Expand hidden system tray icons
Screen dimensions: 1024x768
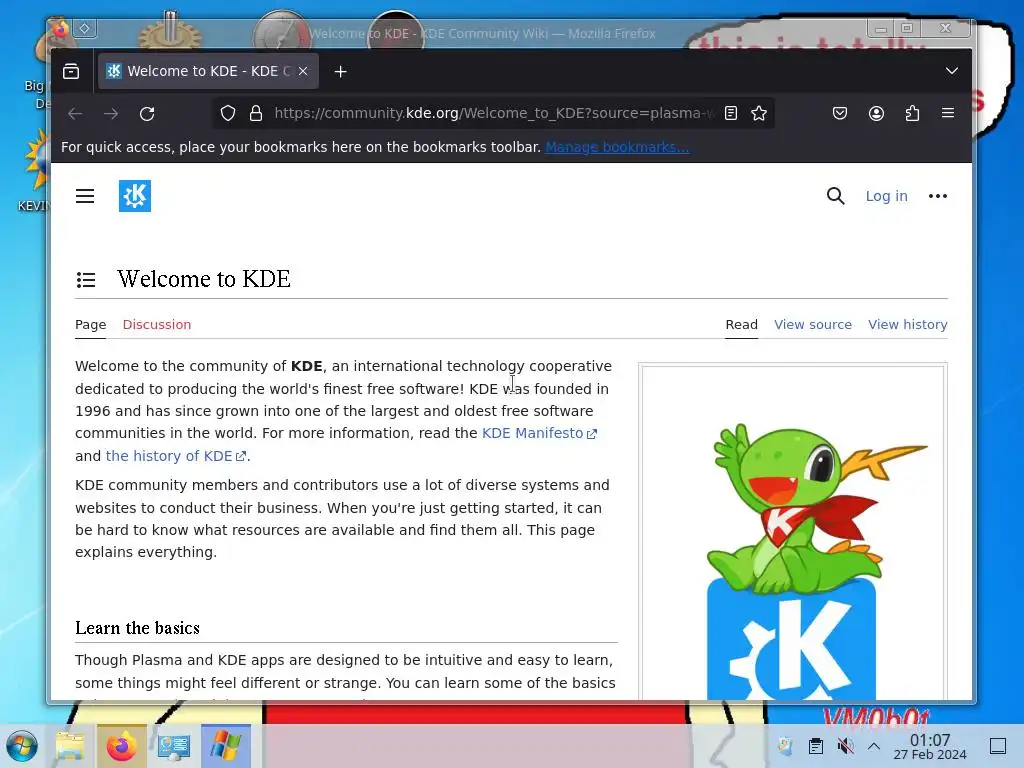tap(874, 746)
